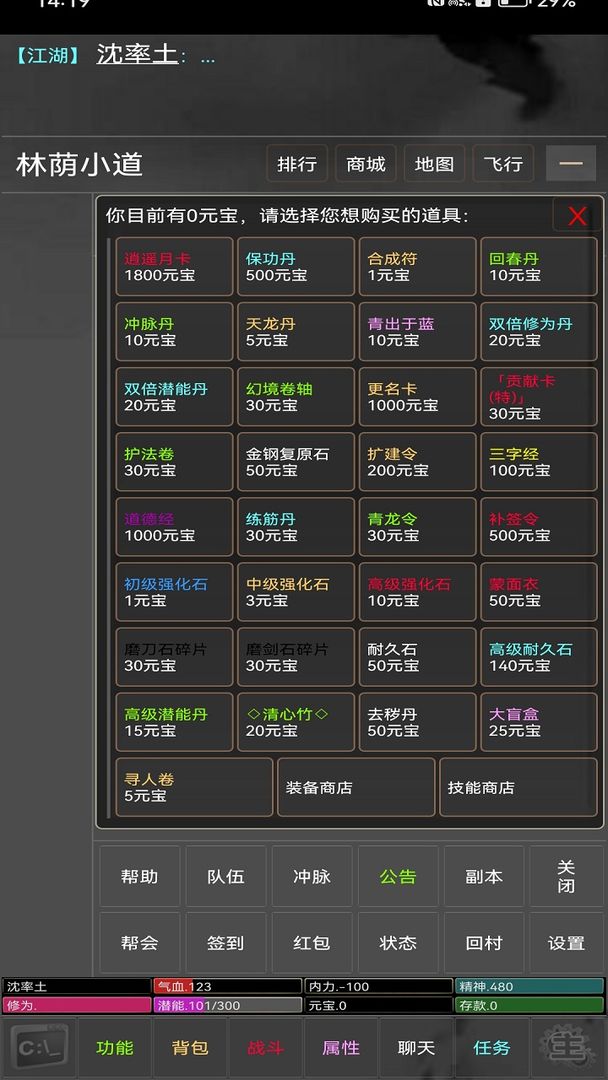Click the 签到 check-in button
Viewport: 608px width, 1080px height.
pyautogui.click(x=226, y=943)
